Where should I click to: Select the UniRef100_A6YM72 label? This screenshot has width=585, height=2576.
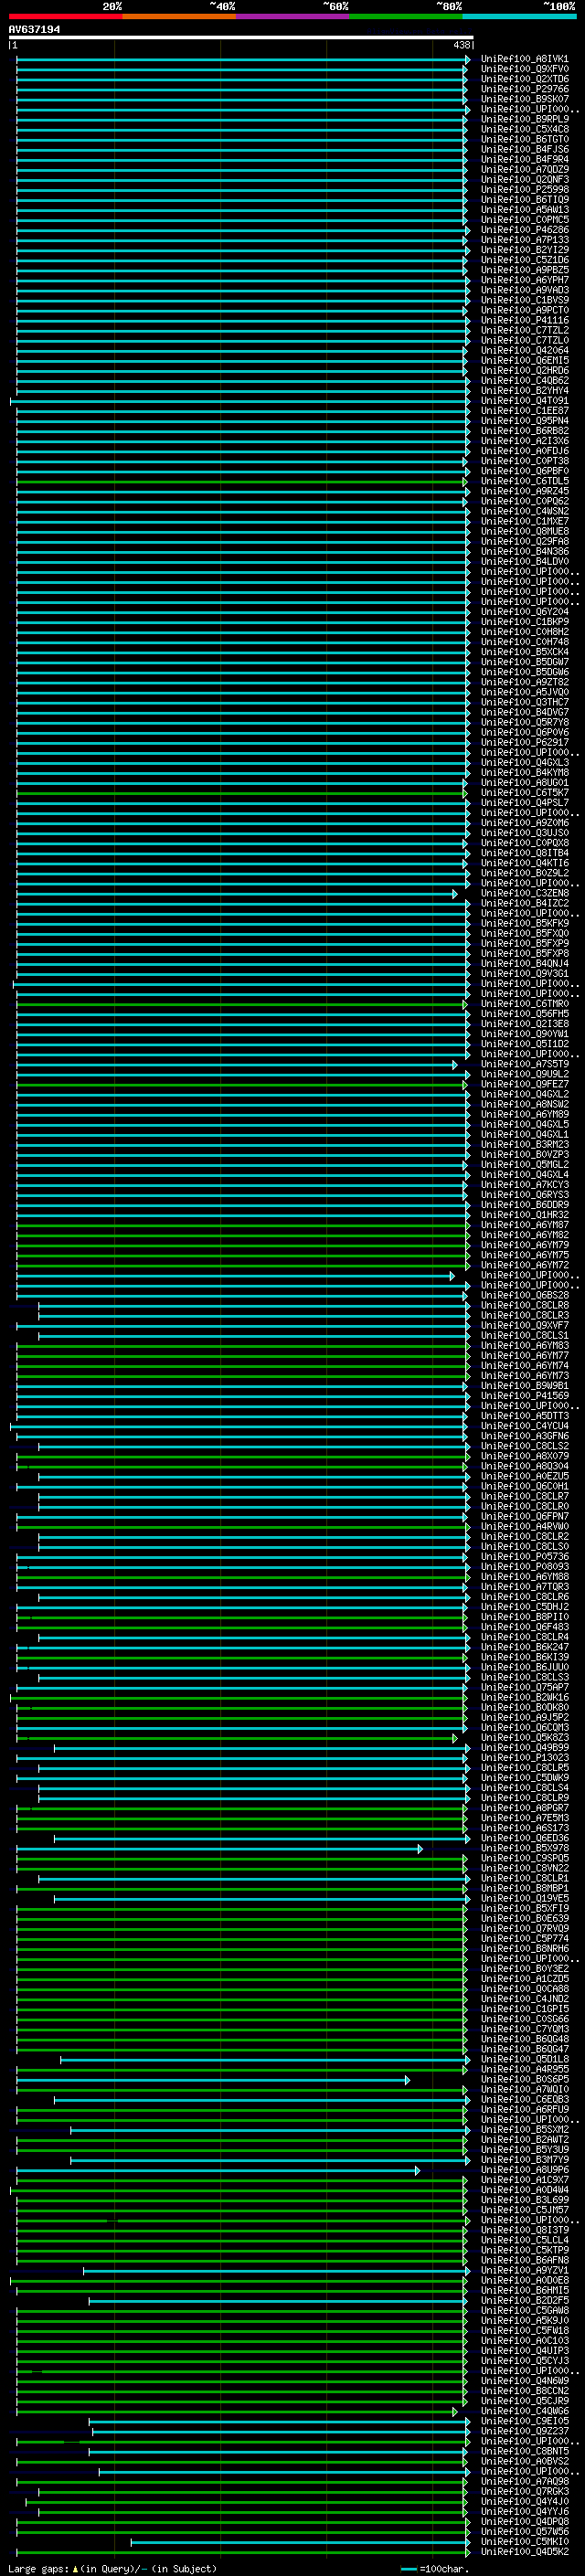click(x=524, y=1265)
